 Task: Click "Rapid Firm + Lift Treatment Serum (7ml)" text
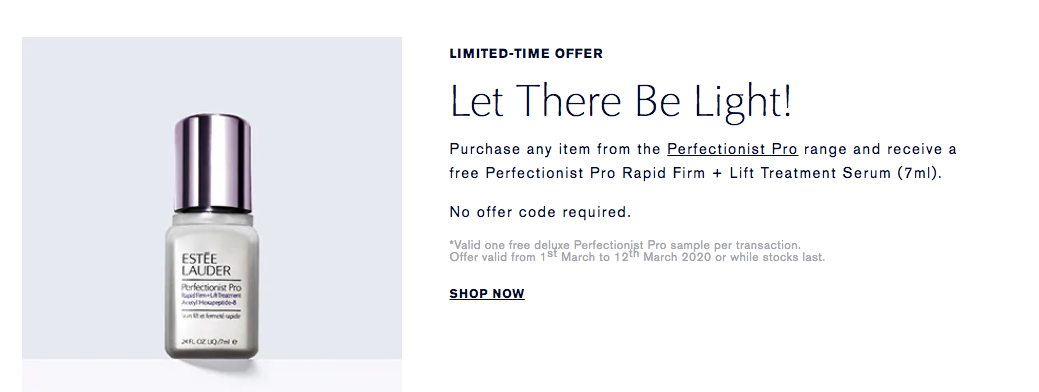[781, 173]
